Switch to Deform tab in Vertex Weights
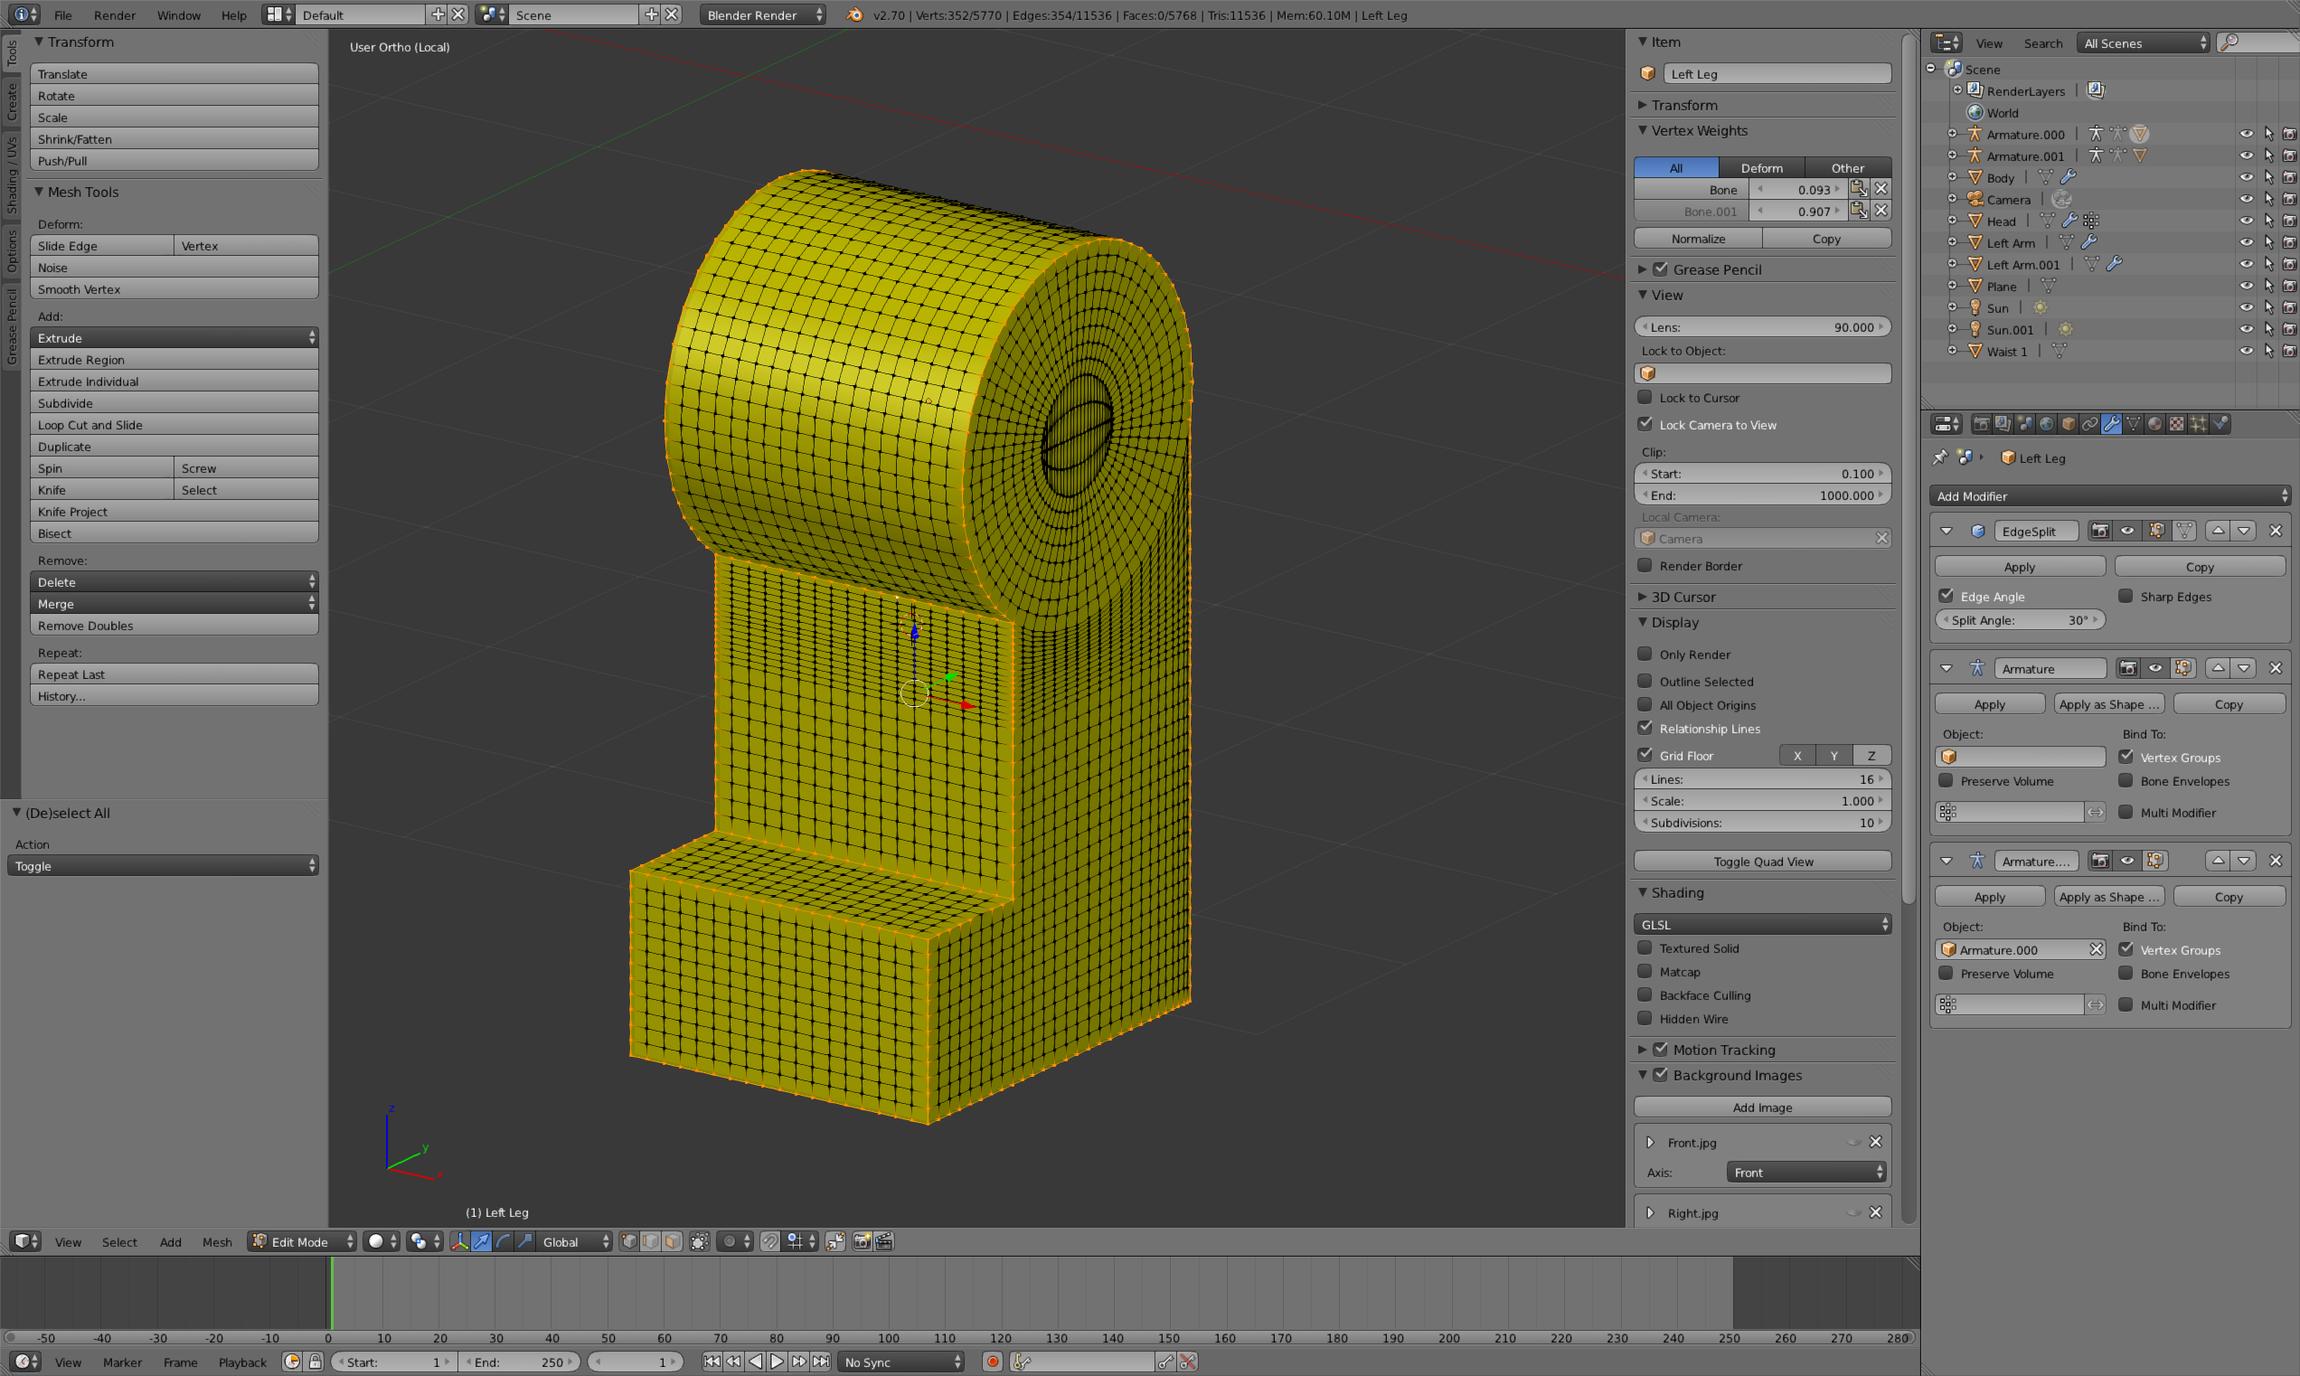The image size is (2300, 1376). pos(1762,168)
